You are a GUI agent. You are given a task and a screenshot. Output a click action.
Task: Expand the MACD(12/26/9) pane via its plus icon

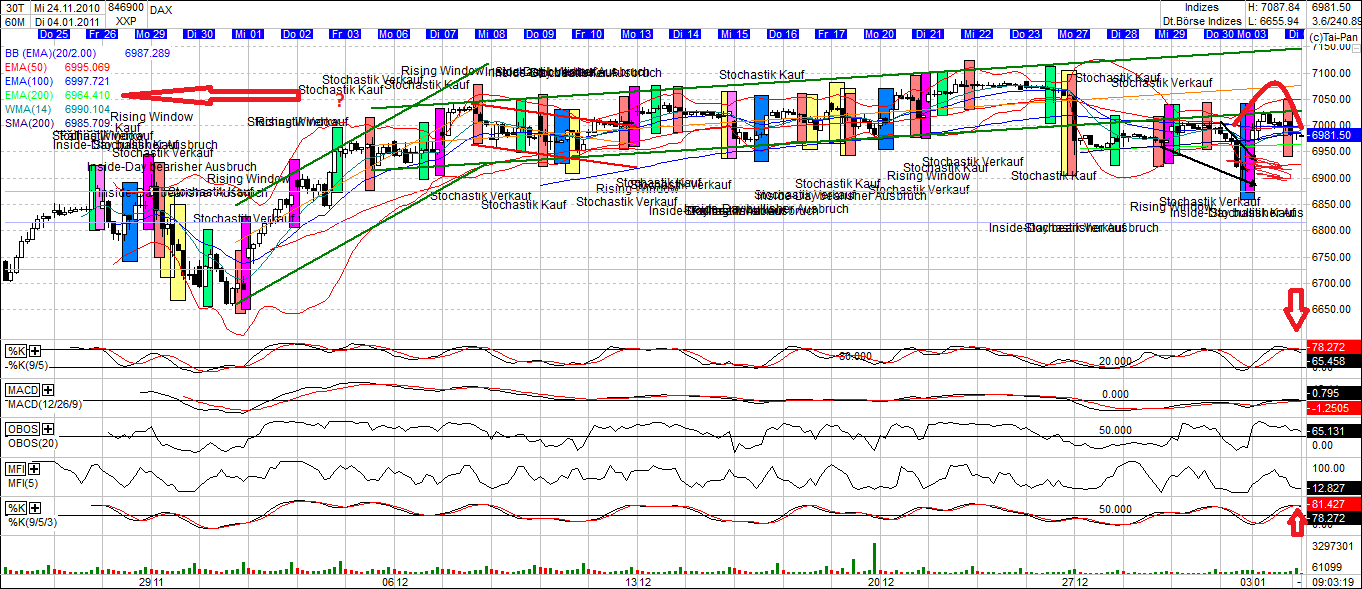pyautogui.click(x=46, y=390)
